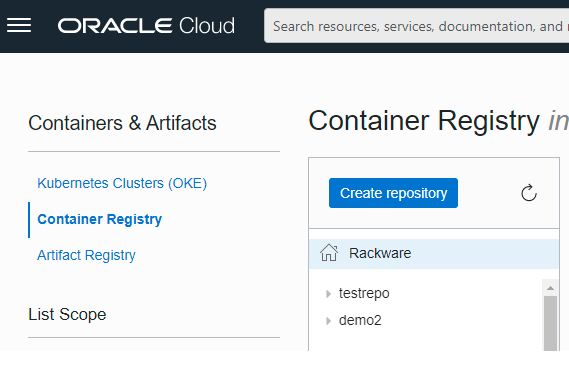
Task: Select the Rackware root compartment row
Action: 434,254
